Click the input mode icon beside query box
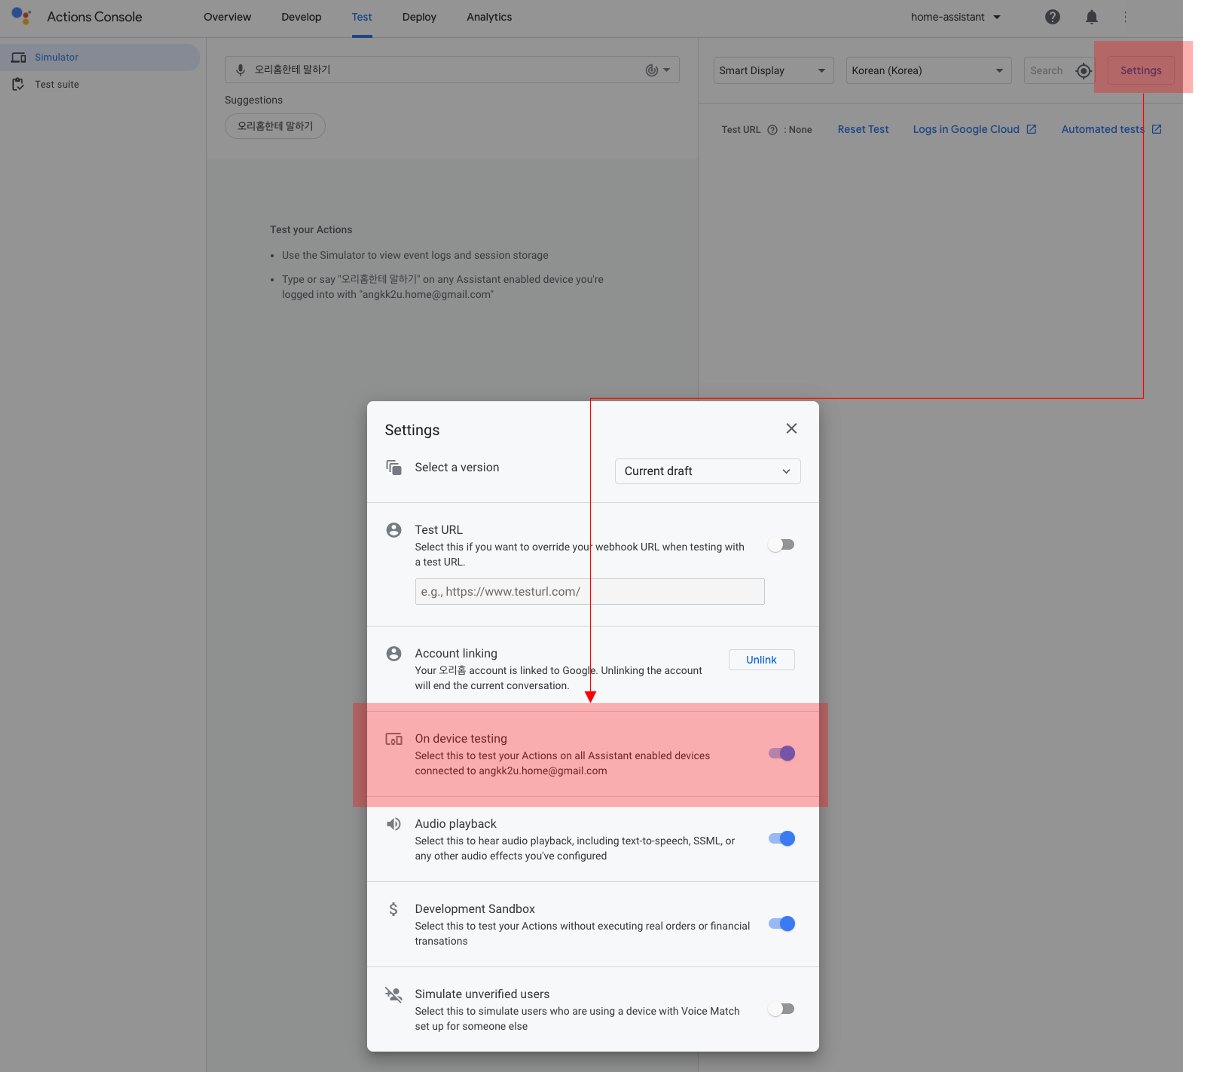Screen dimensions: 1205x1072 click(652, 70)
